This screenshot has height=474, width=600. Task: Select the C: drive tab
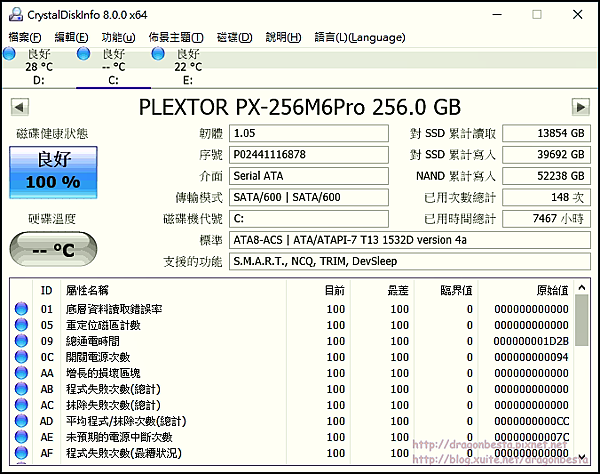click(x=113, y=67)
